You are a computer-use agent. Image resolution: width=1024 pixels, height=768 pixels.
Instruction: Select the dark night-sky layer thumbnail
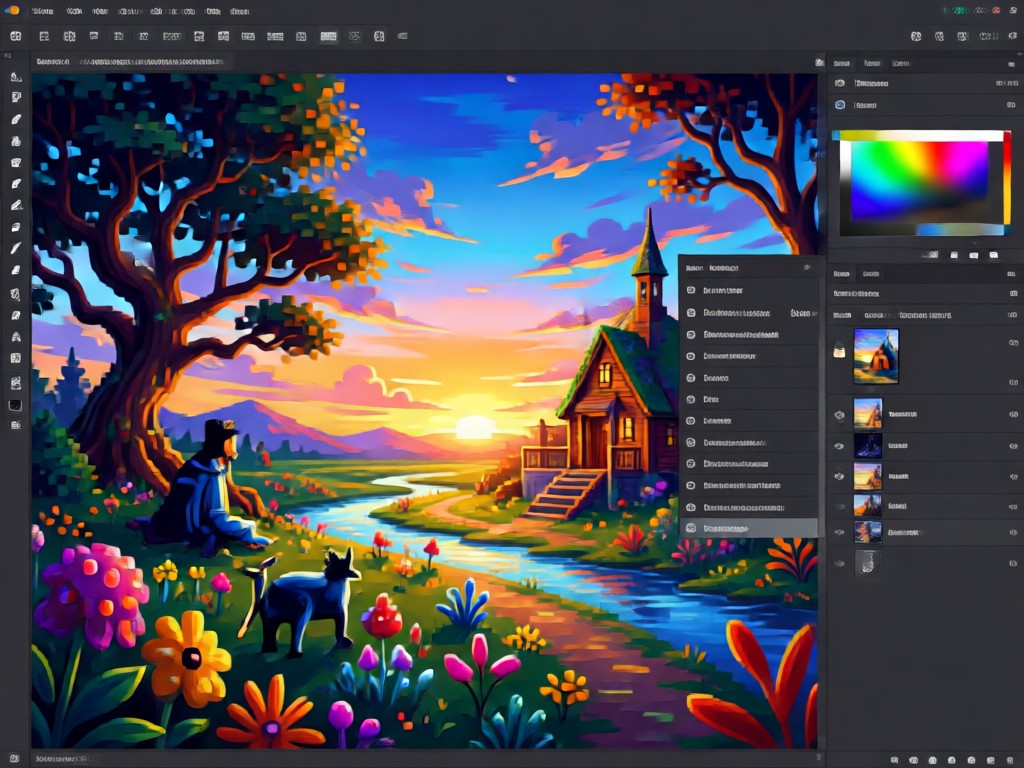[868, 445]
